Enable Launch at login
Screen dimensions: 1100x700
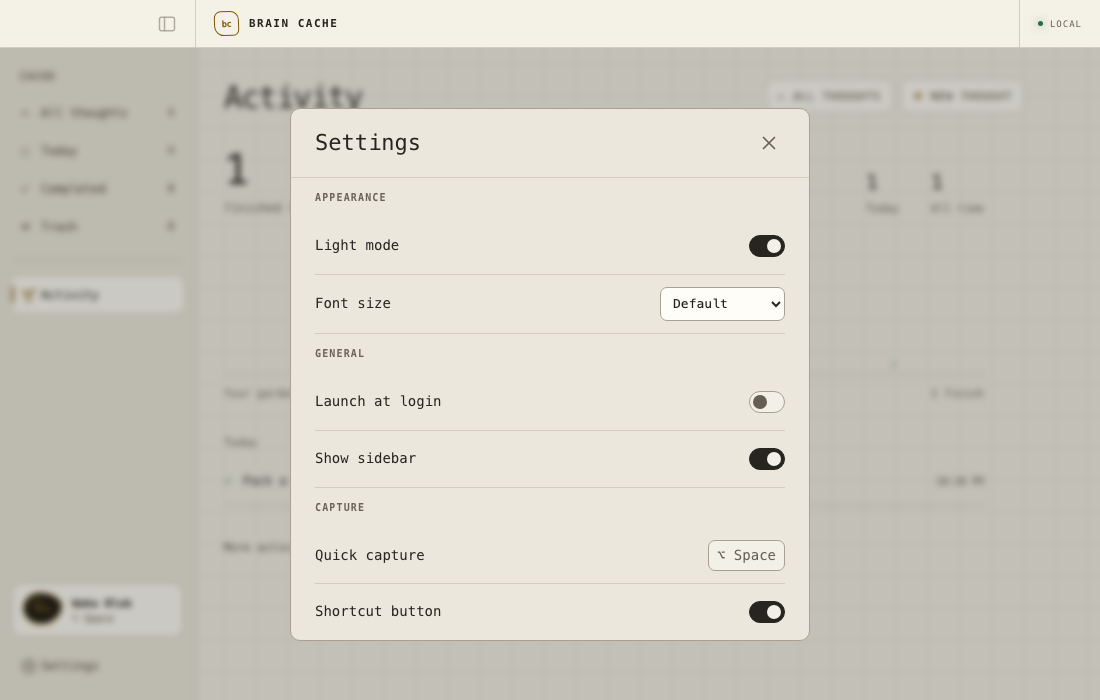[767, 402]
